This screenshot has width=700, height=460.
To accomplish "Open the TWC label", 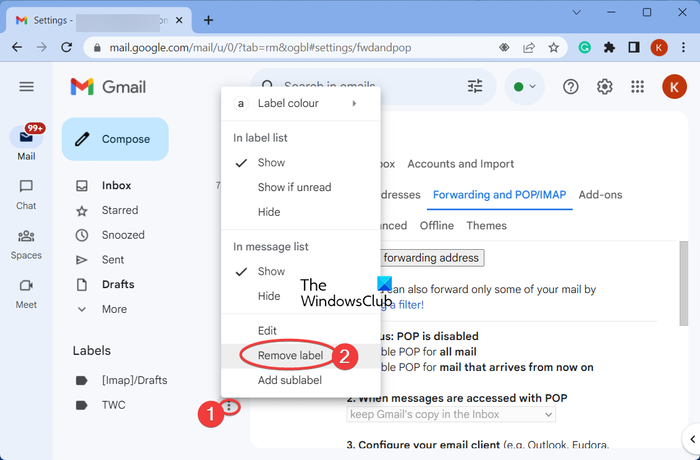I will click(113, 405).
